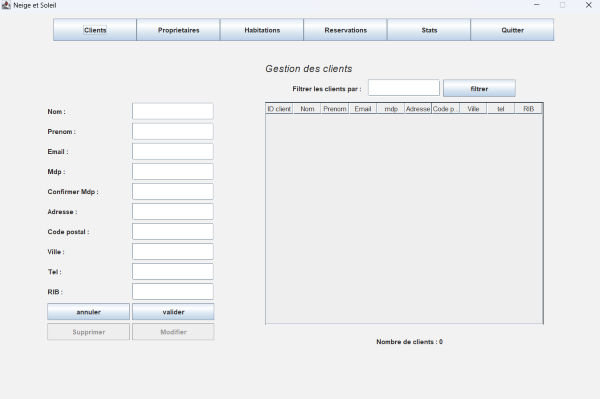This screenshot has height=399, width=600.
Task: Select the RIB table column header
Action: pos(528,109)
